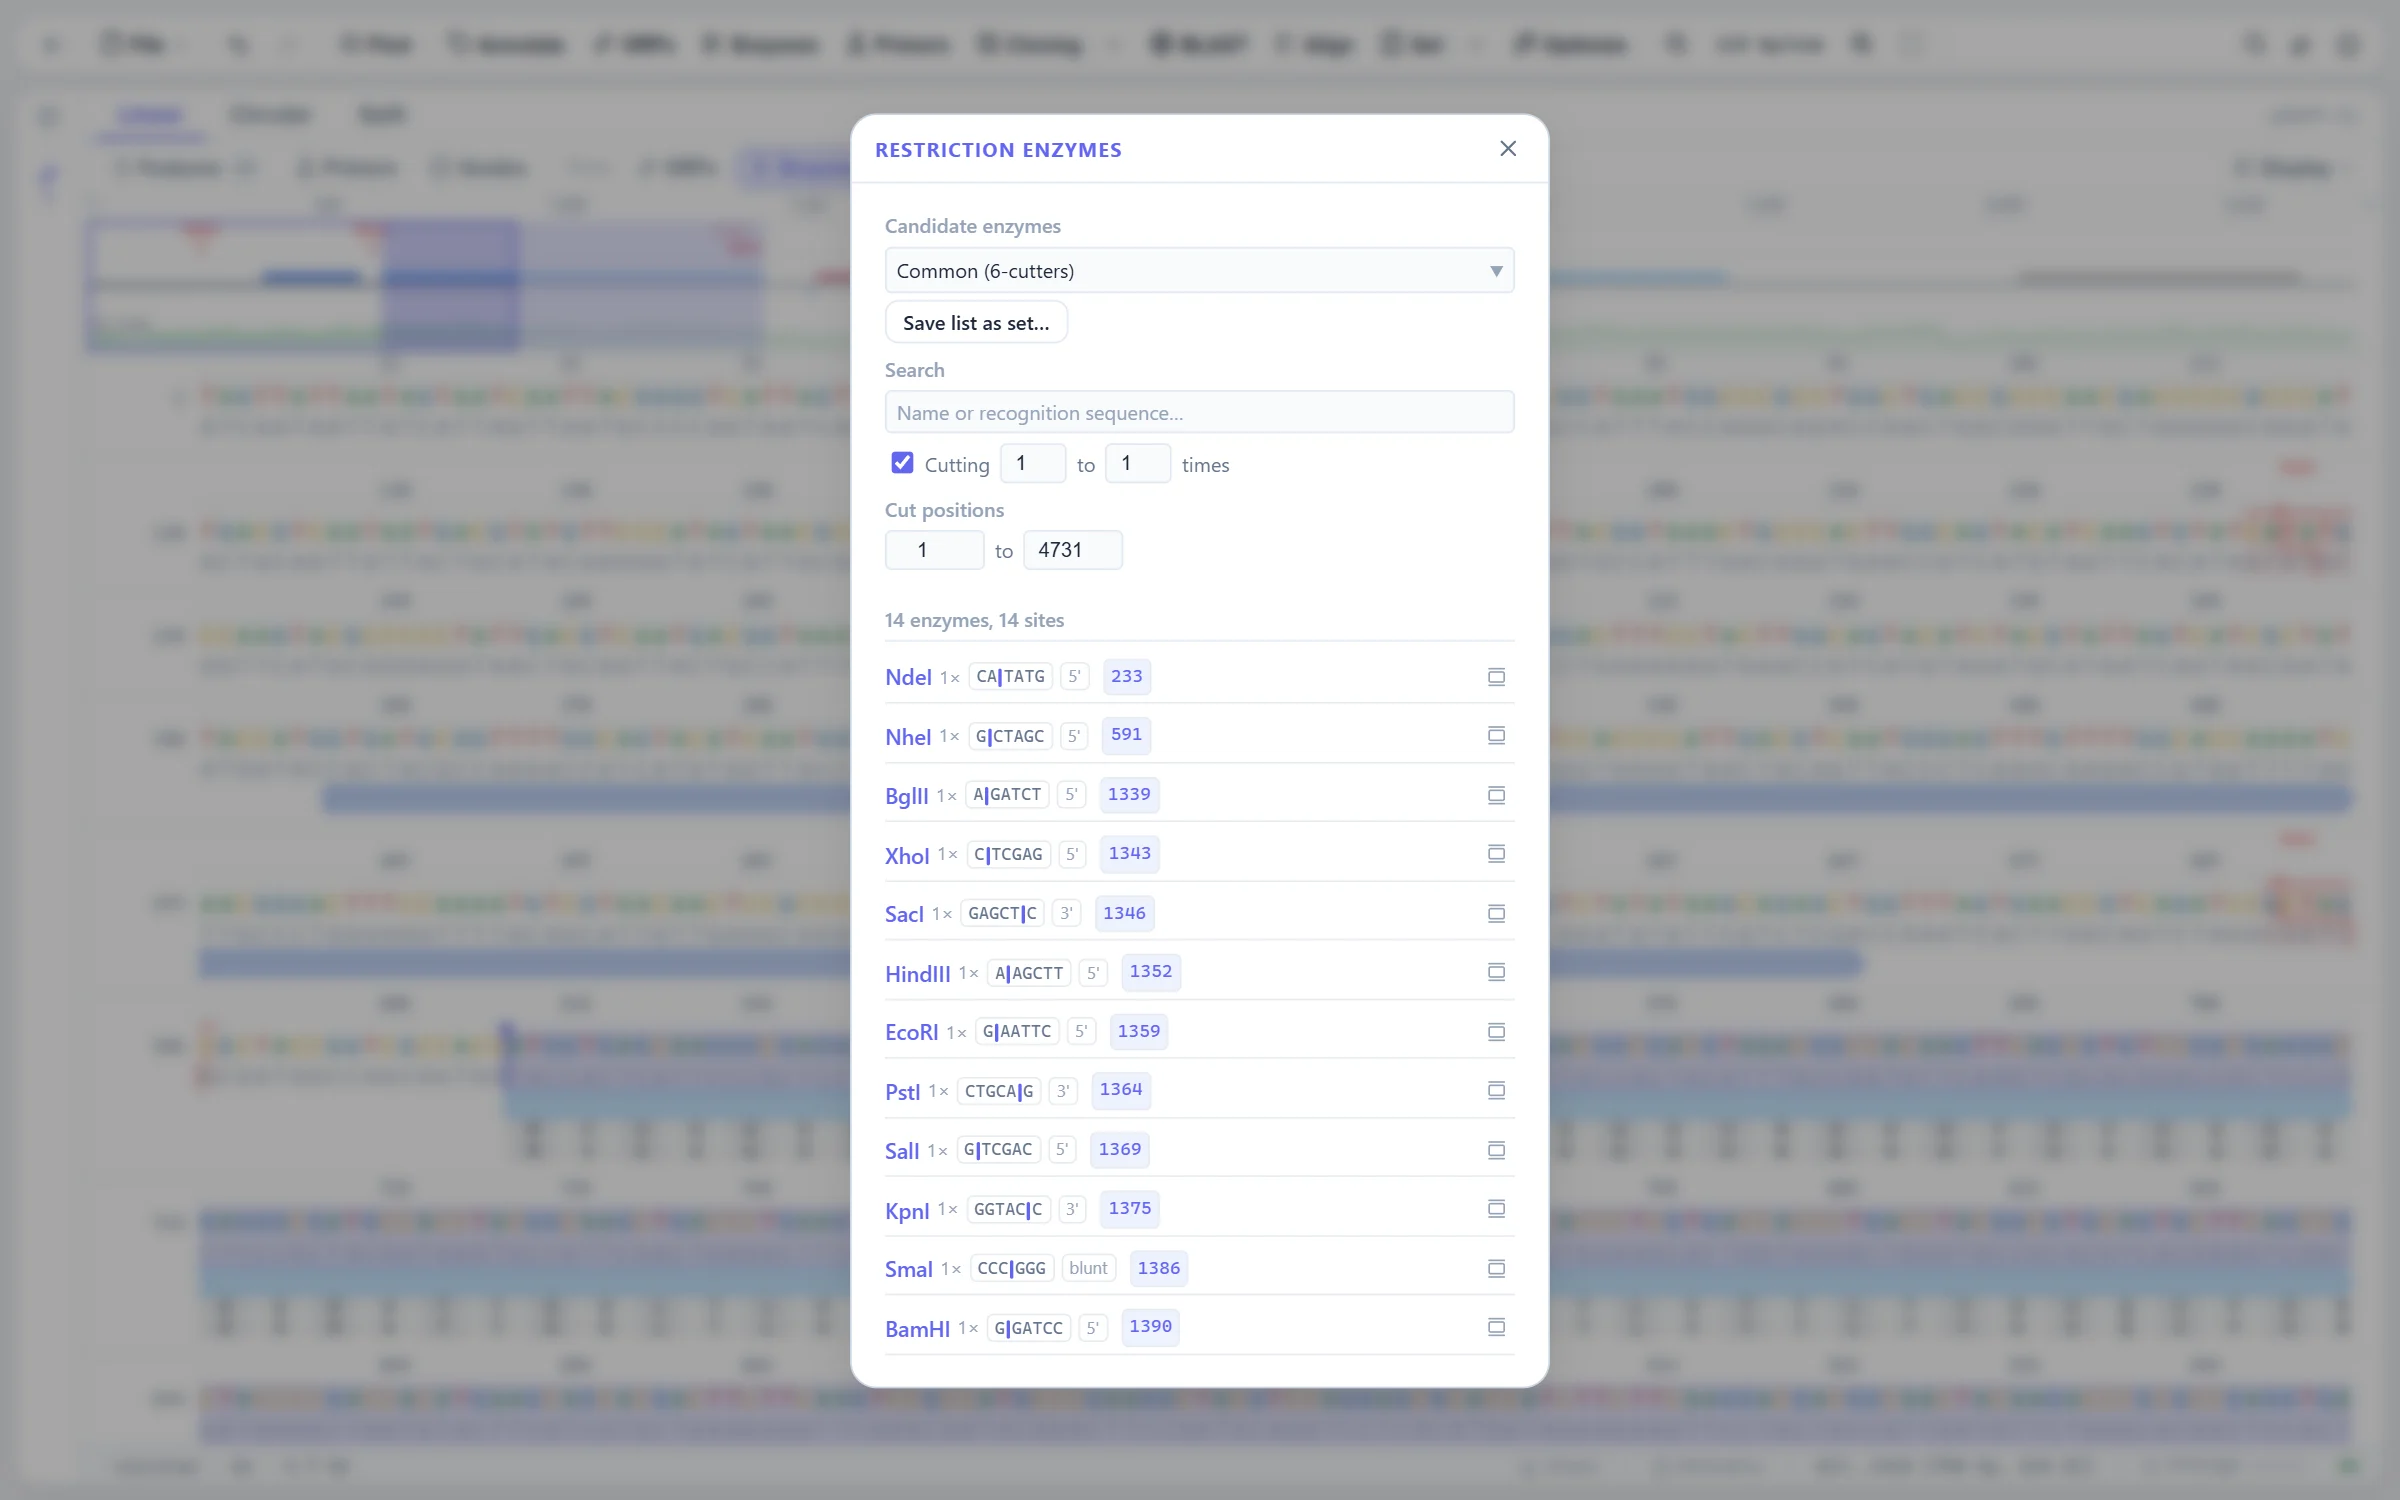2400x1500 pixels.
Task: Jump to EcoRI cut position 1359
Action: (1139, 1031)
